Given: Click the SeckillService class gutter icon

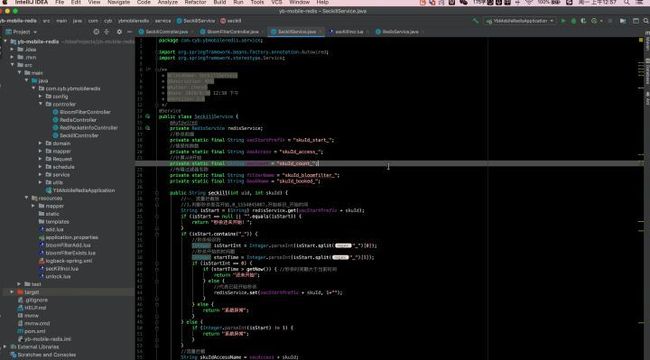Looking at the screenshot, I should coord(148,117).
